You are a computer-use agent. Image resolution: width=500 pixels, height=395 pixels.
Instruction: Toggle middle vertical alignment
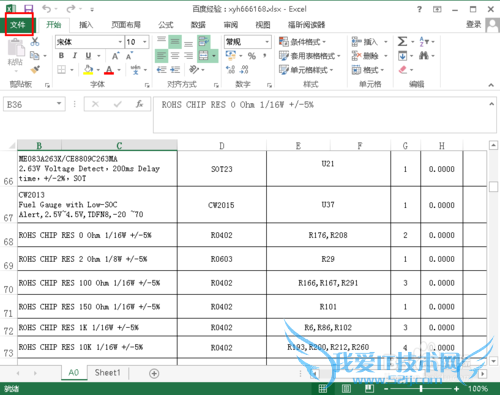click(x=175, y=42)
